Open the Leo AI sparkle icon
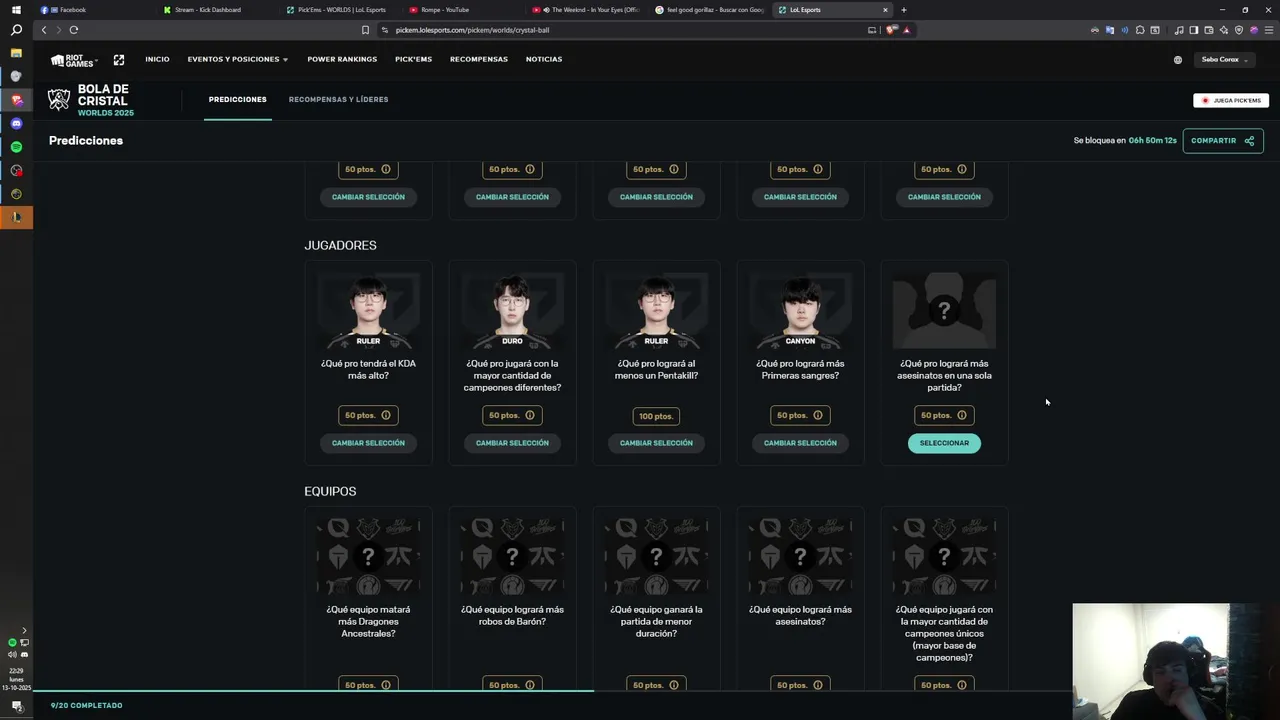1280x720 pixels. tap(1223, 30)
